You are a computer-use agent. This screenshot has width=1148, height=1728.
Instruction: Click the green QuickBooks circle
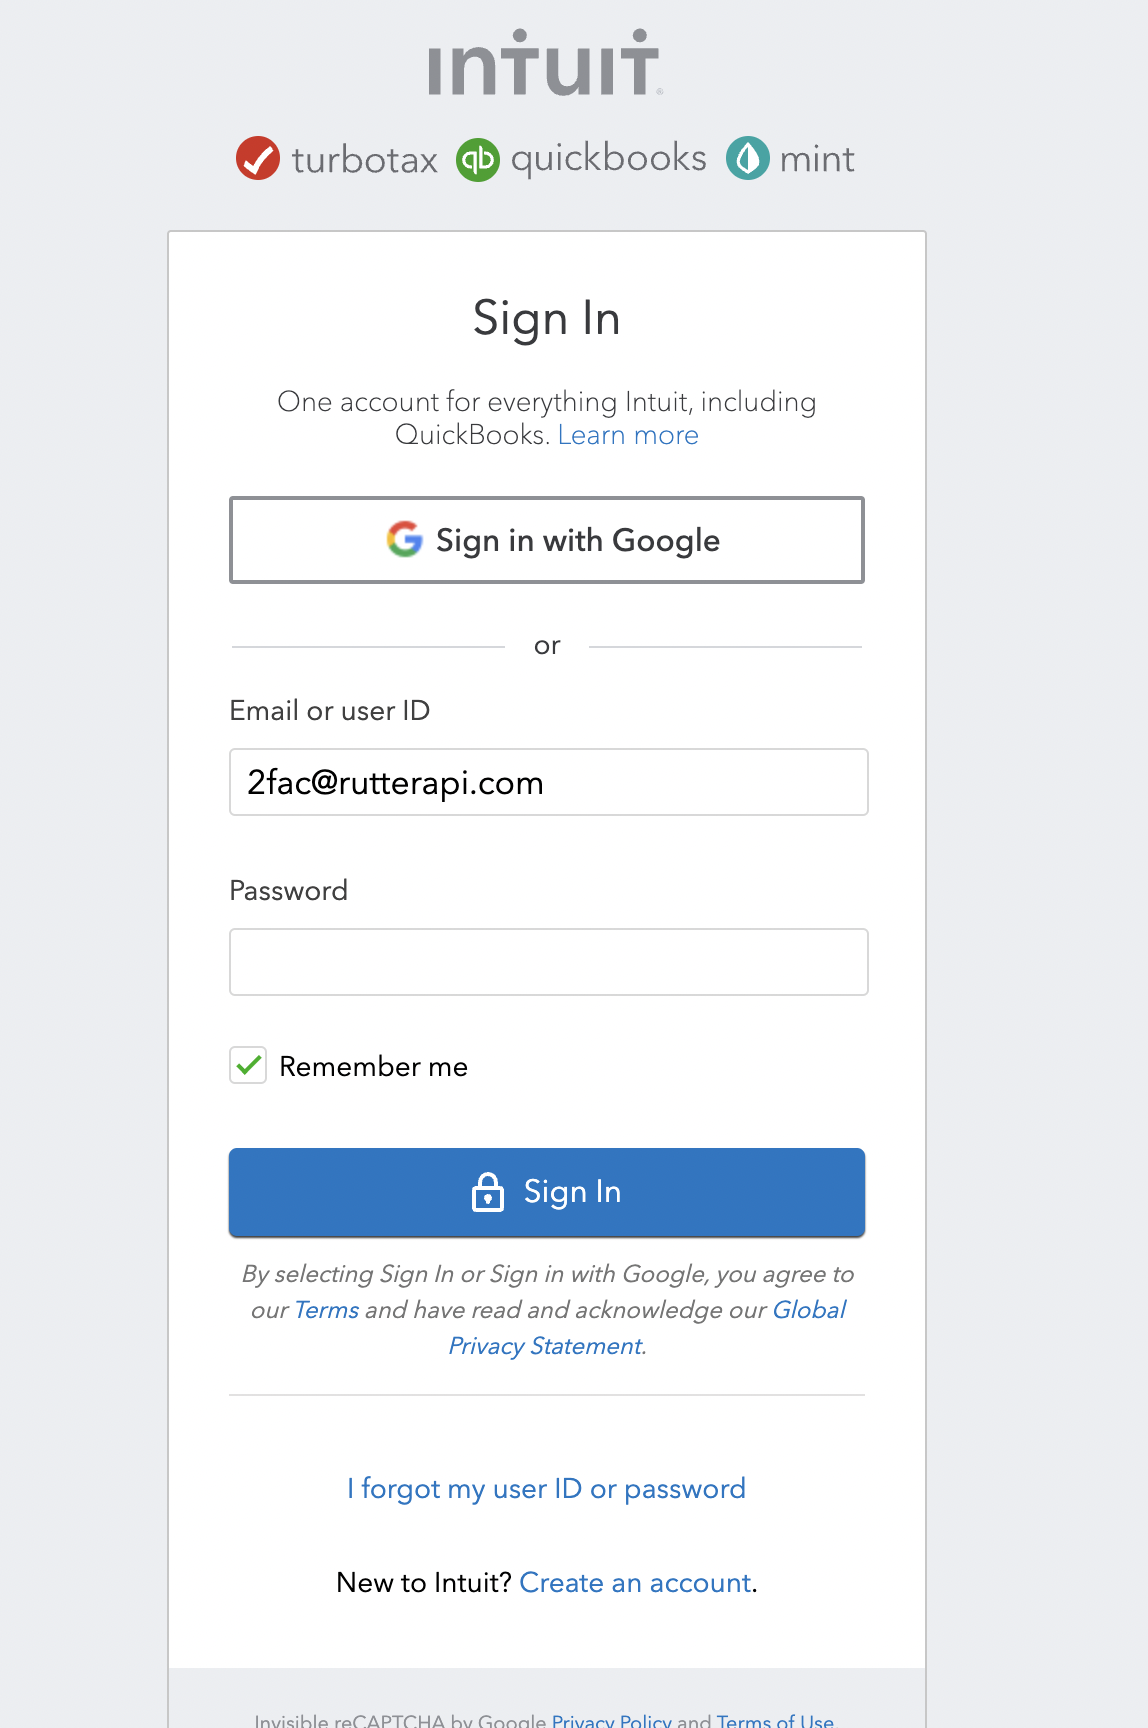point(478,158)
